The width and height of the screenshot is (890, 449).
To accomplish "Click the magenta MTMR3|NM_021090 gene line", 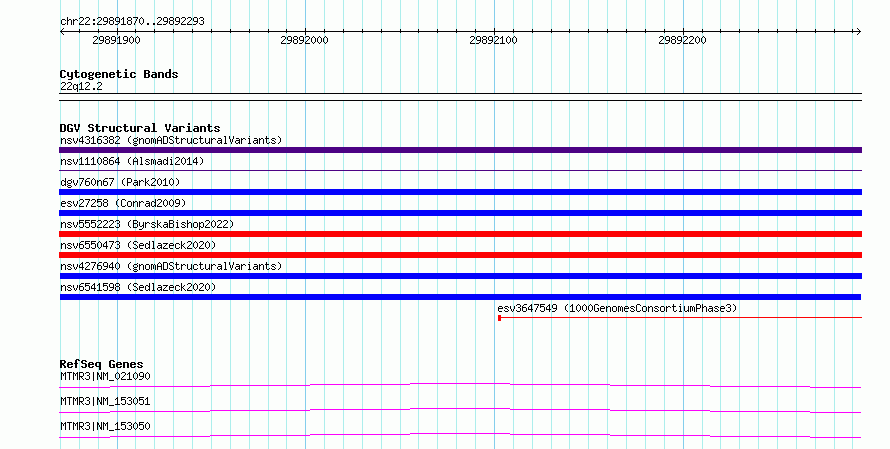I will pyautogui.click(x=460, y=385).
